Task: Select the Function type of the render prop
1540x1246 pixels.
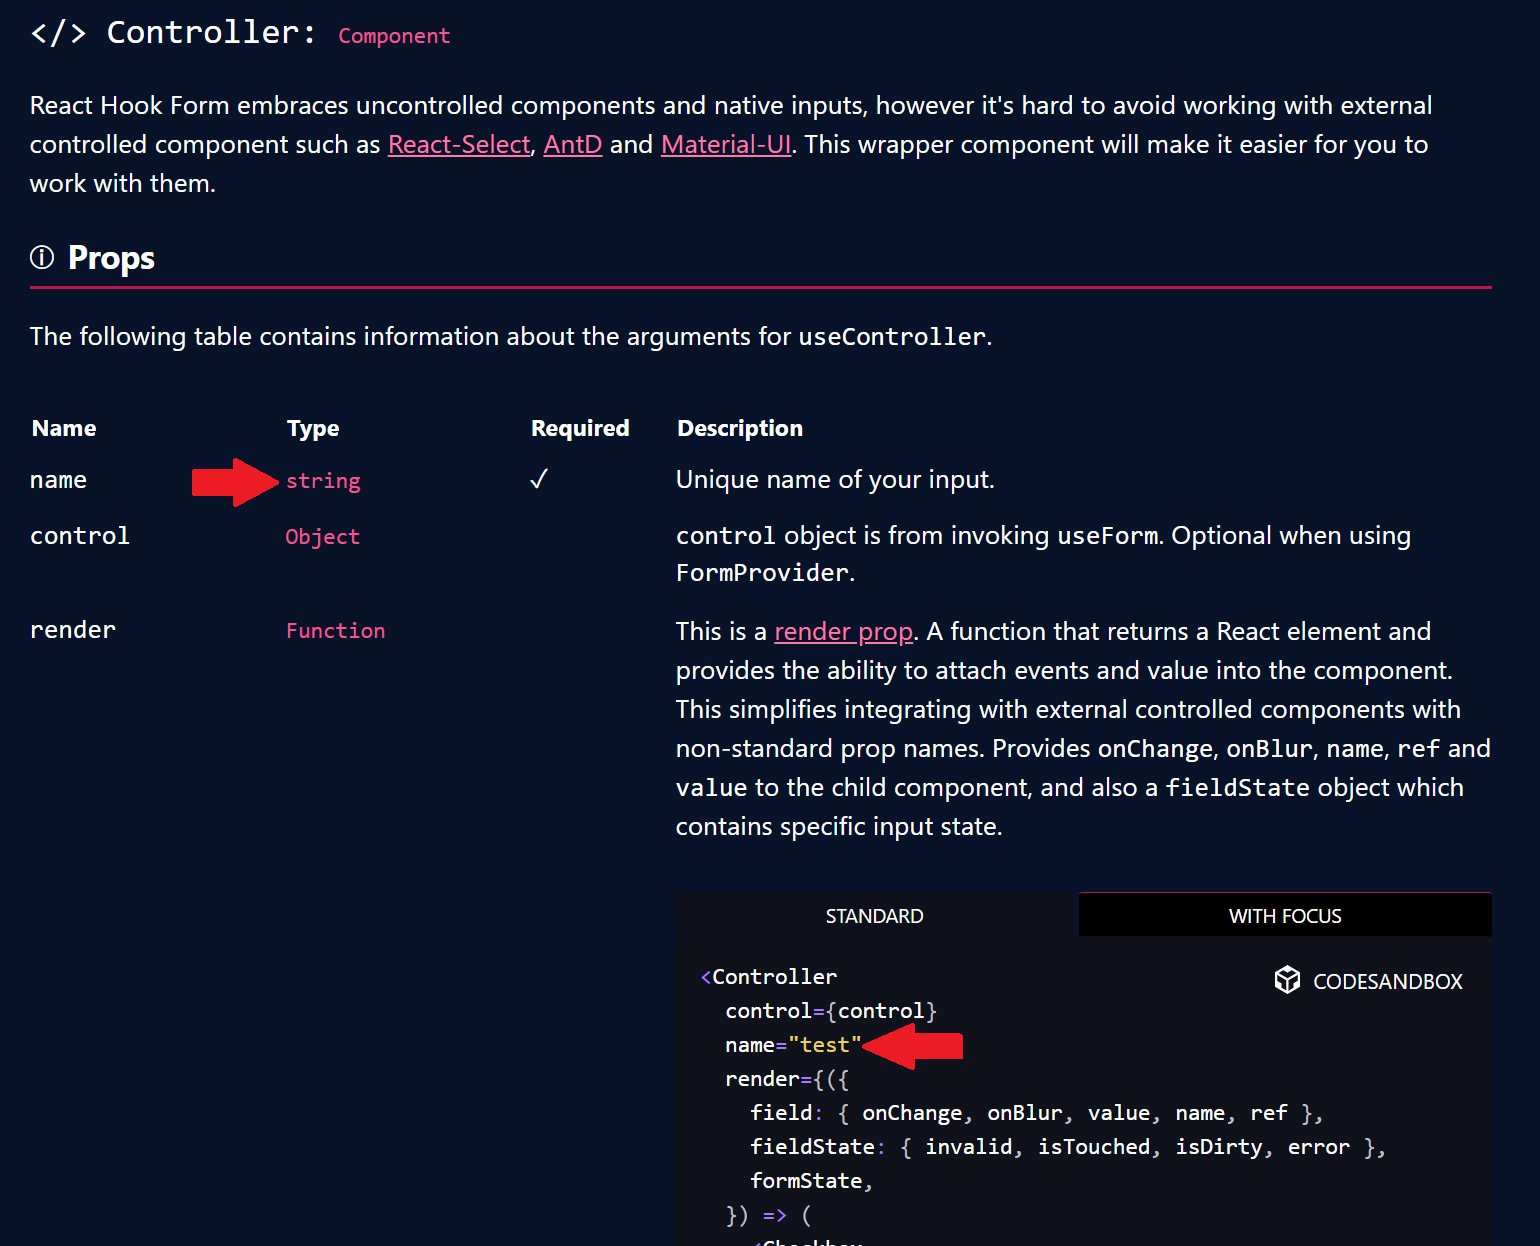Action: point(335,630)
